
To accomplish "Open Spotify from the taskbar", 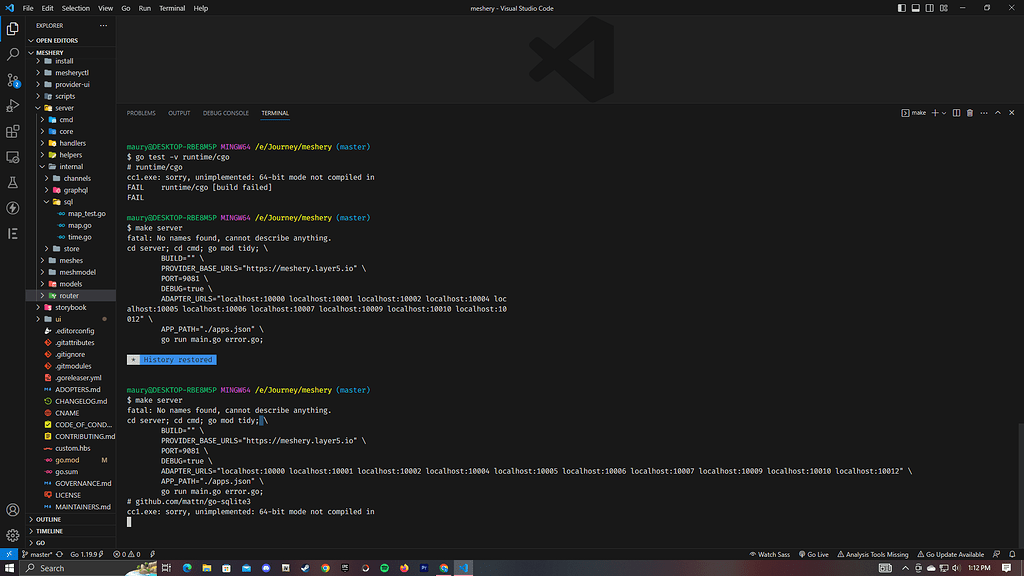I will coord(385,568).
